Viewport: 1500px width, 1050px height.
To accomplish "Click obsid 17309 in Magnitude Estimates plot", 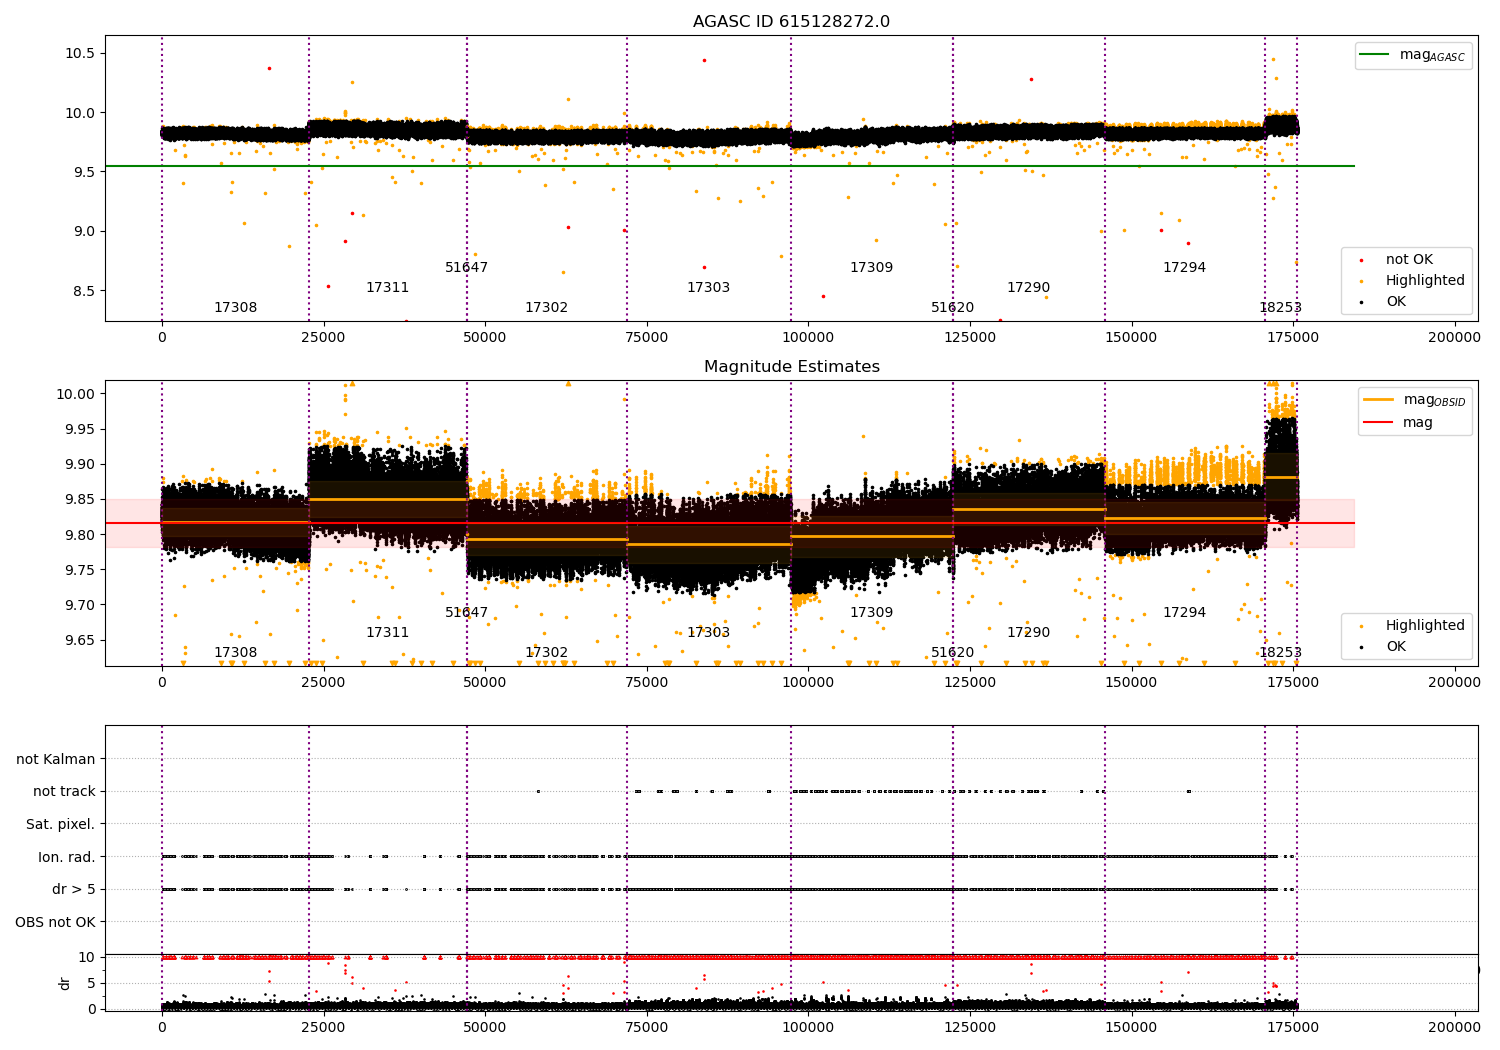I will pyautogui.click(x=871, y=613).
